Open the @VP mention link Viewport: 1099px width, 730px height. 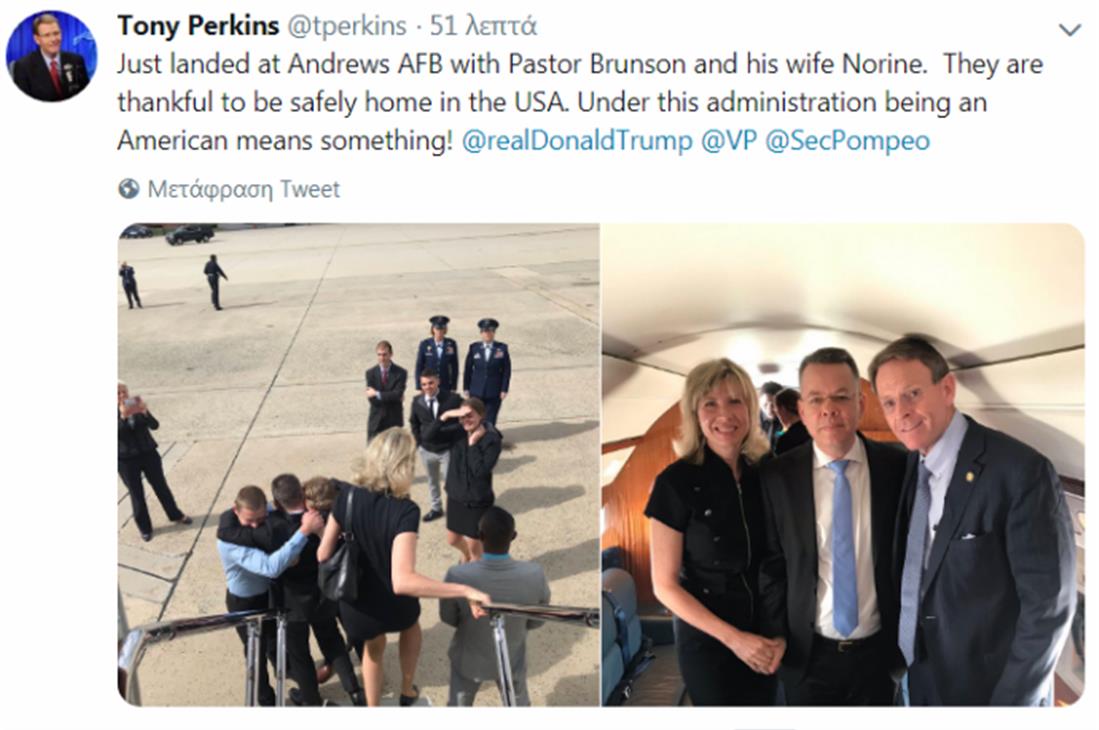click(x=728, y=141)
